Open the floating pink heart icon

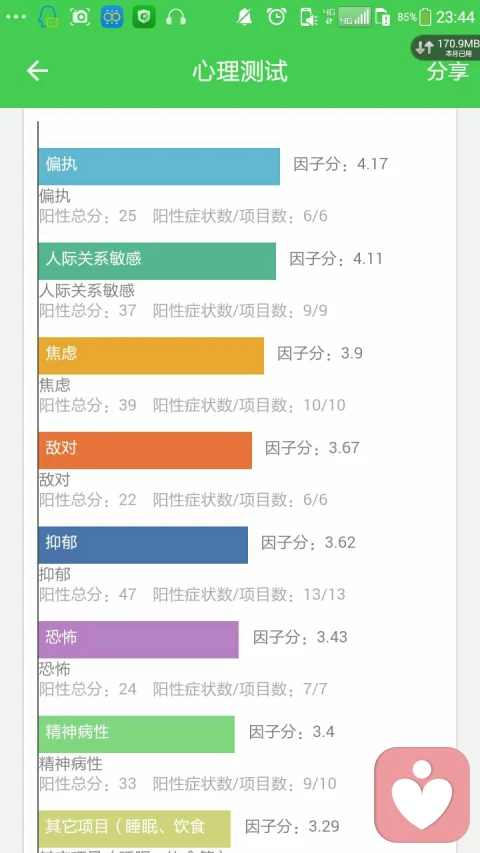[x=422, y=794]
